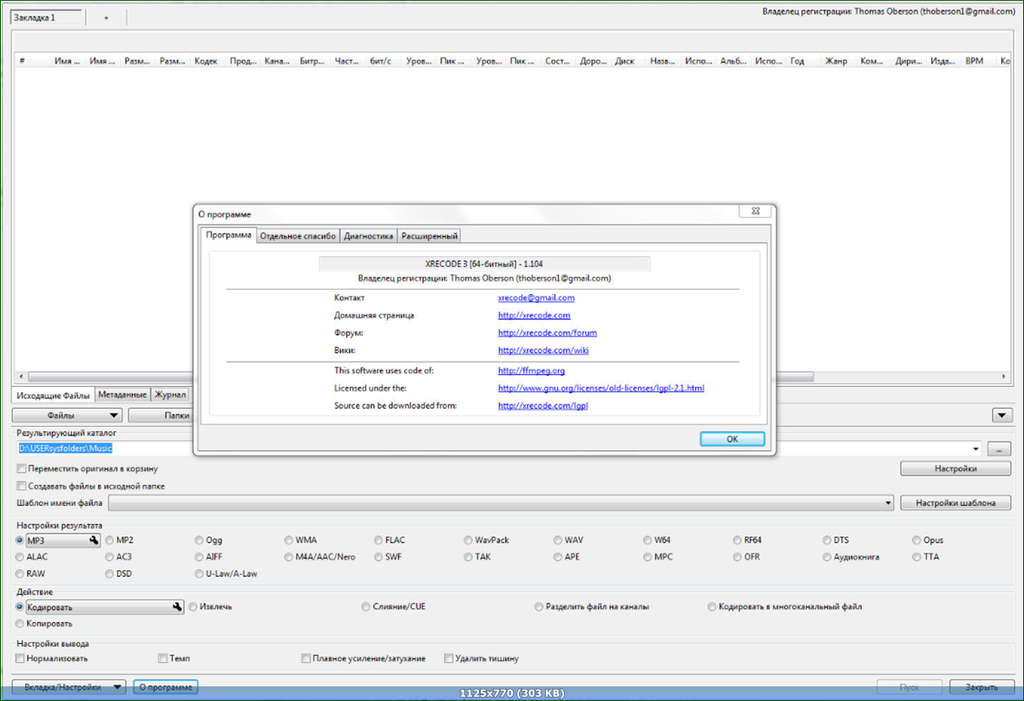Open the xrecode.com/forum link

point(547,333)
